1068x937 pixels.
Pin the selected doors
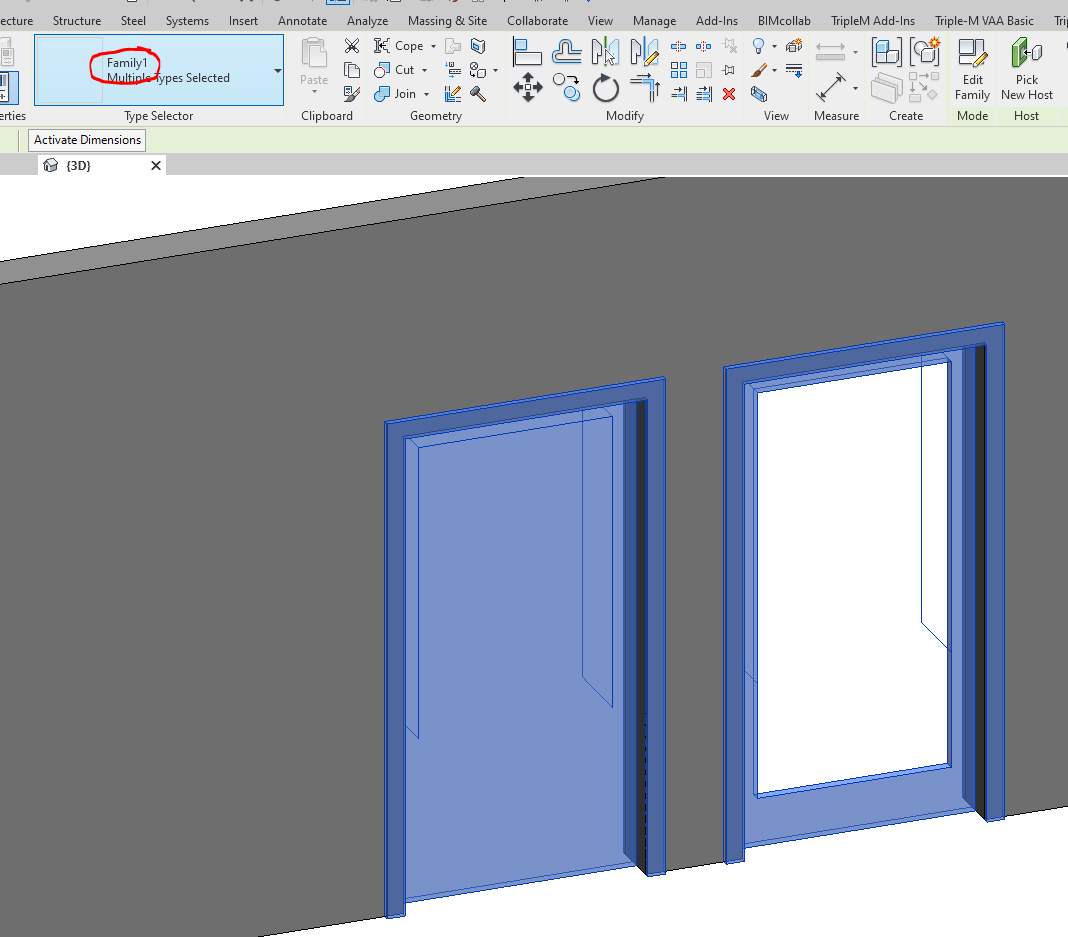pyautogui.click(x=729, y=70)
